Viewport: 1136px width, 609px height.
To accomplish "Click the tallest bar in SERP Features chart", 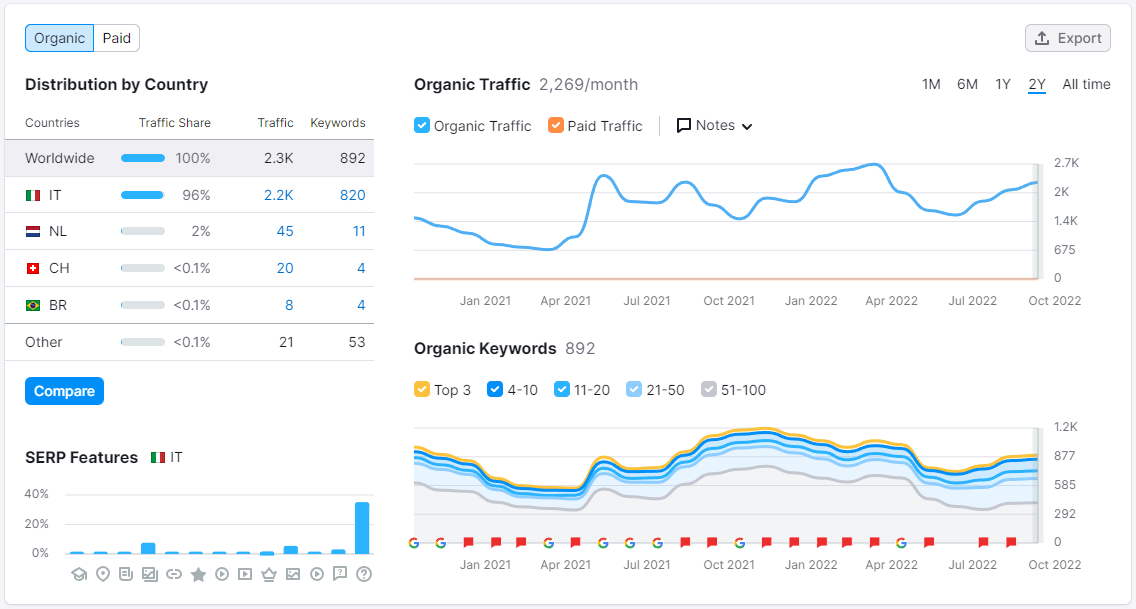I will [362, 528].
